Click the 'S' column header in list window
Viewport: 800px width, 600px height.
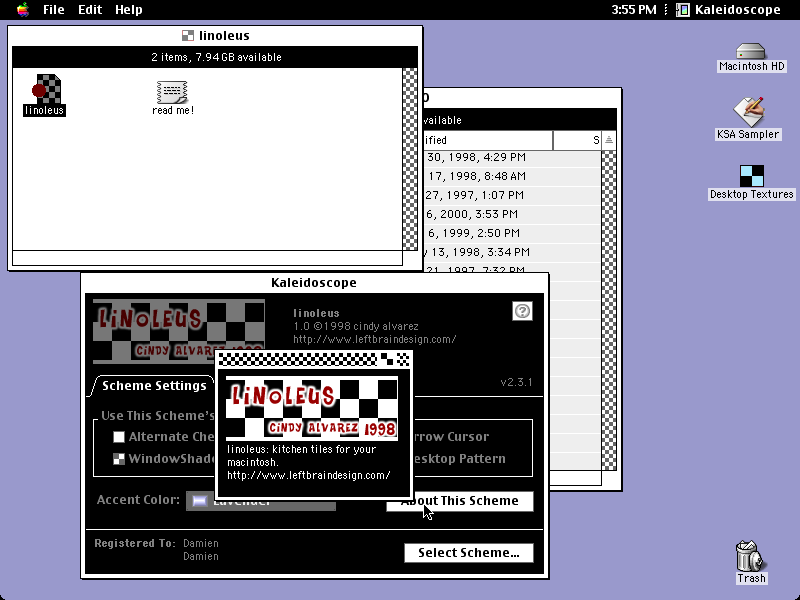tap(578, 140)
